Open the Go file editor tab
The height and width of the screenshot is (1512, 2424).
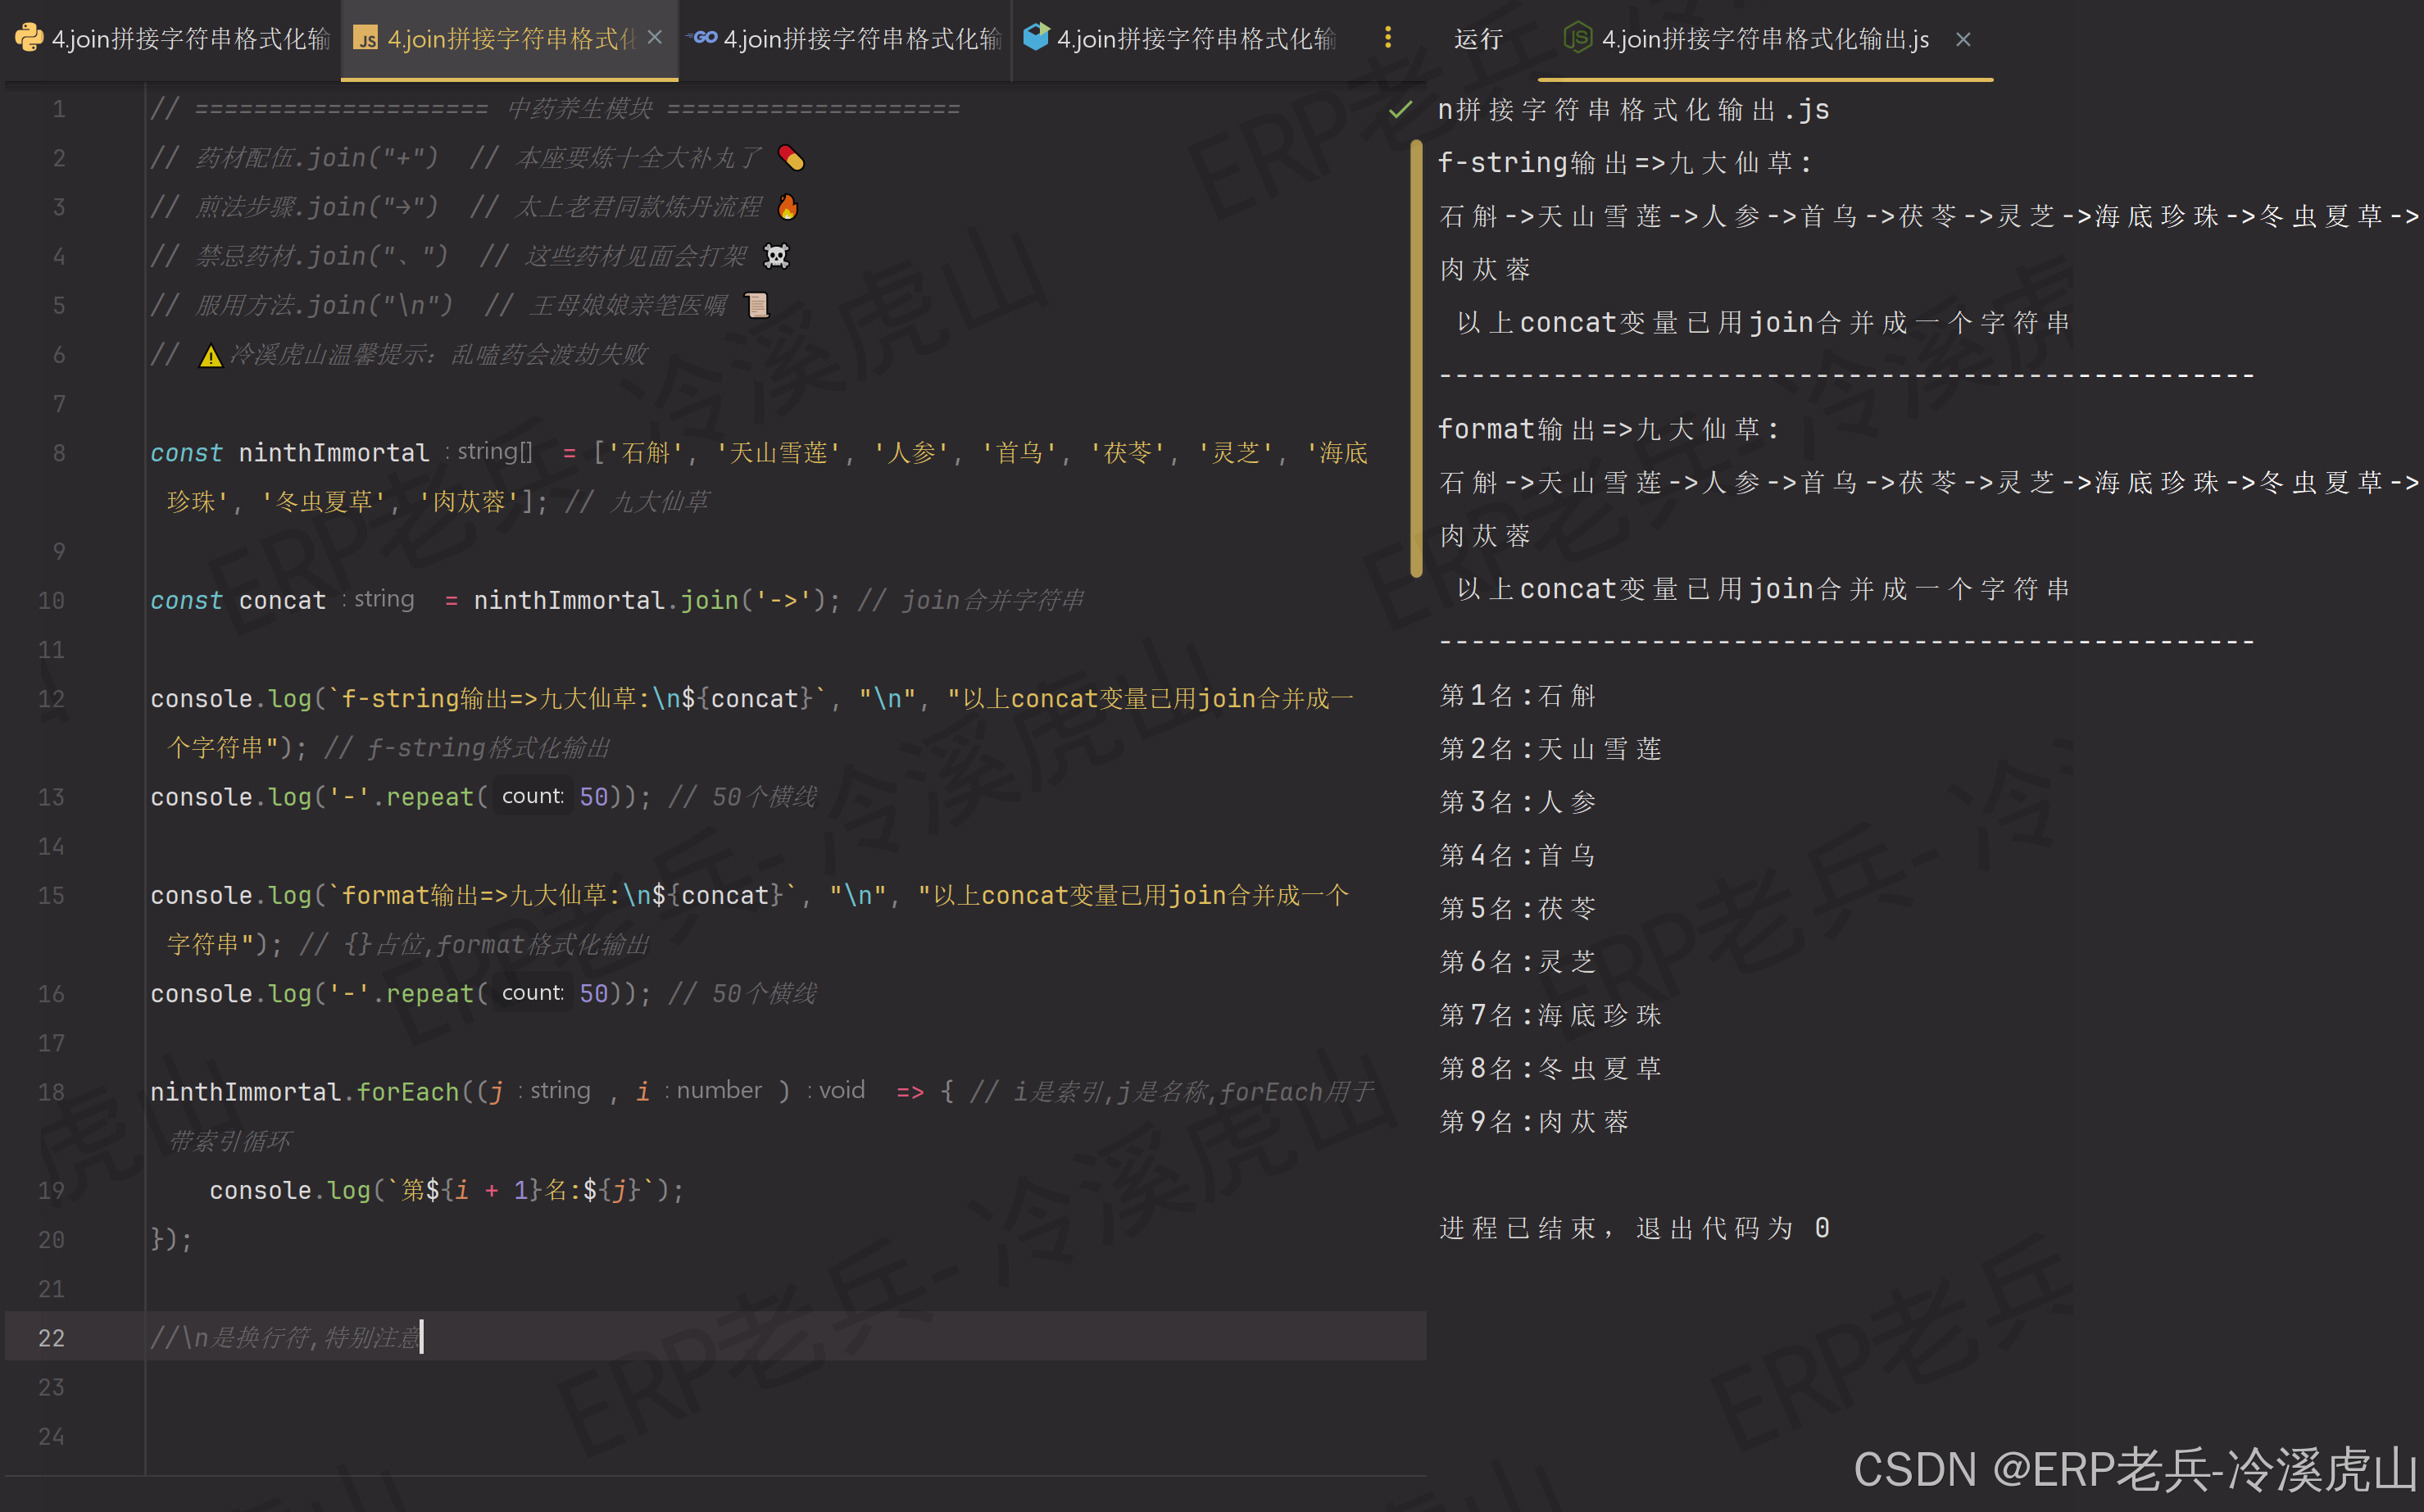(843, 39)
